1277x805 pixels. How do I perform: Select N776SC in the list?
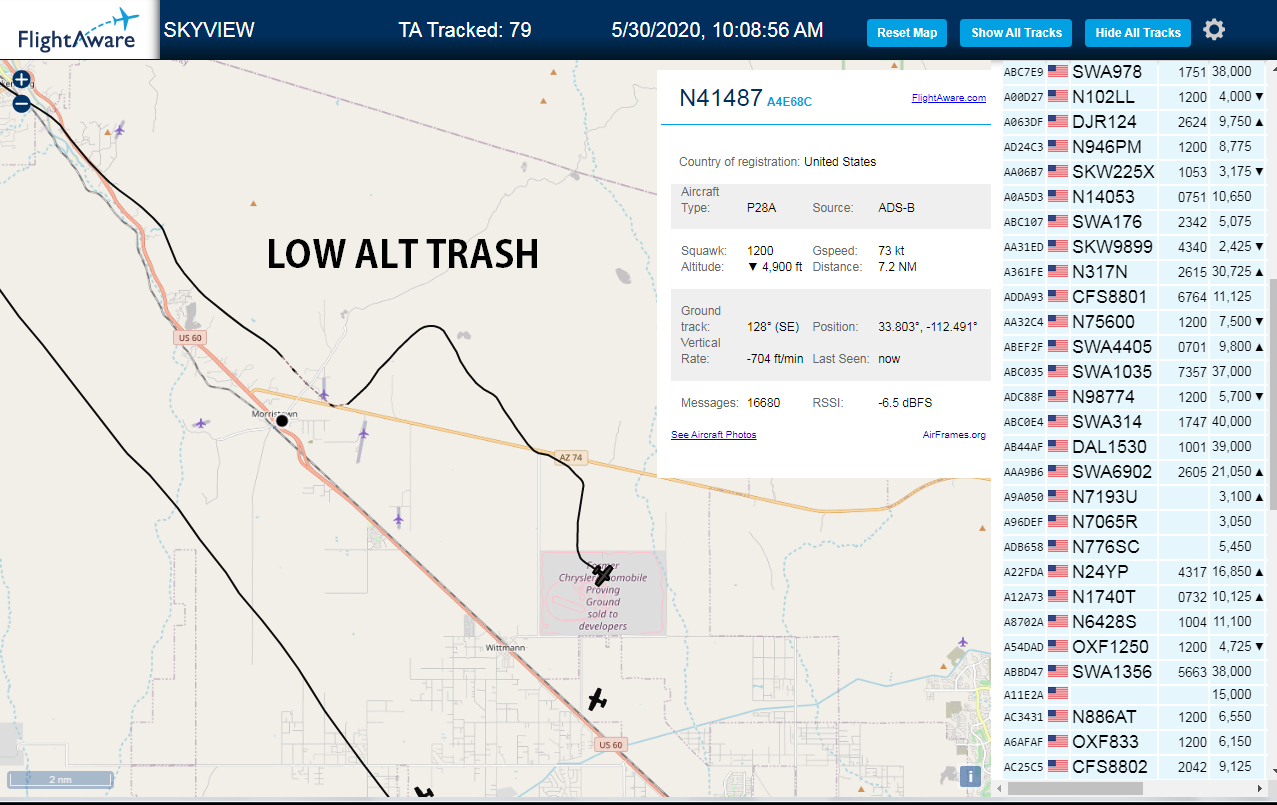coord(1134,547)
